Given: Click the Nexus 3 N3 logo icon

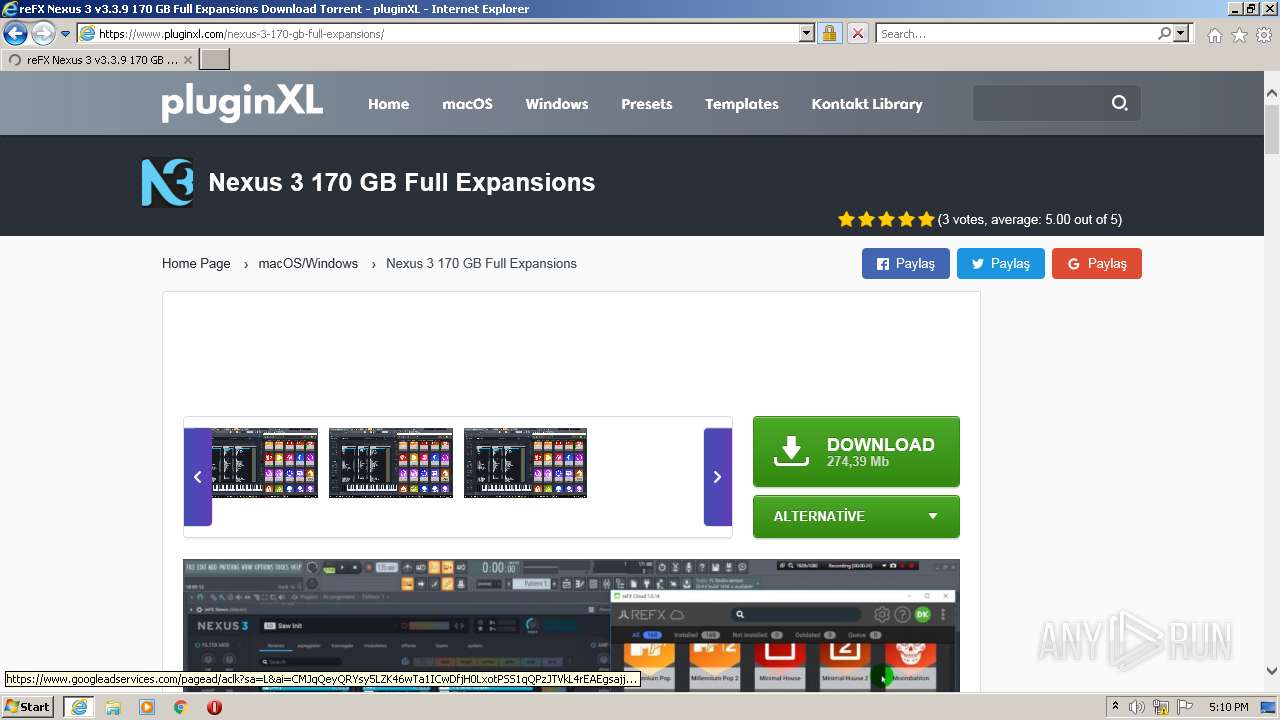Looking at the screenshot, I should (x=168, y=182).
